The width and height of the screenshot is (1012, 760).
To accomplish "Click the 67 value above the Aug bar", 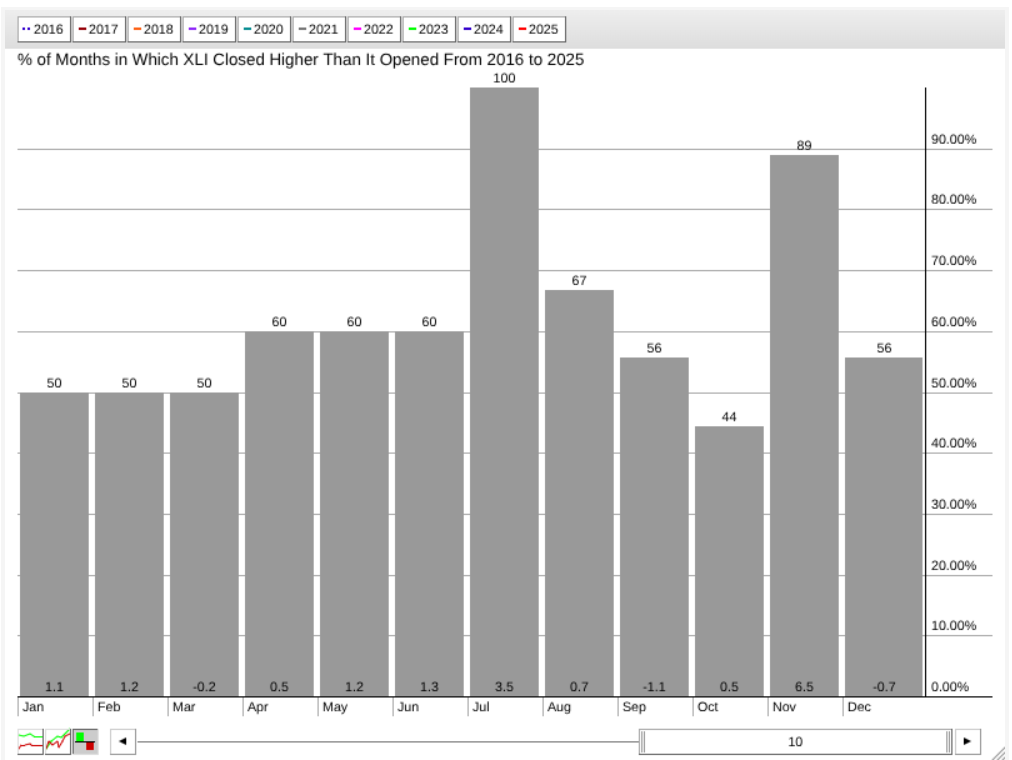I will click(x=579, y=281).
